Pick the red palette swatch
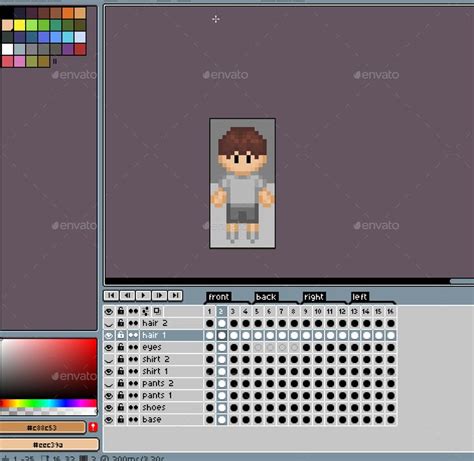This screenshot has height=461, width=474. pos(80,49)
